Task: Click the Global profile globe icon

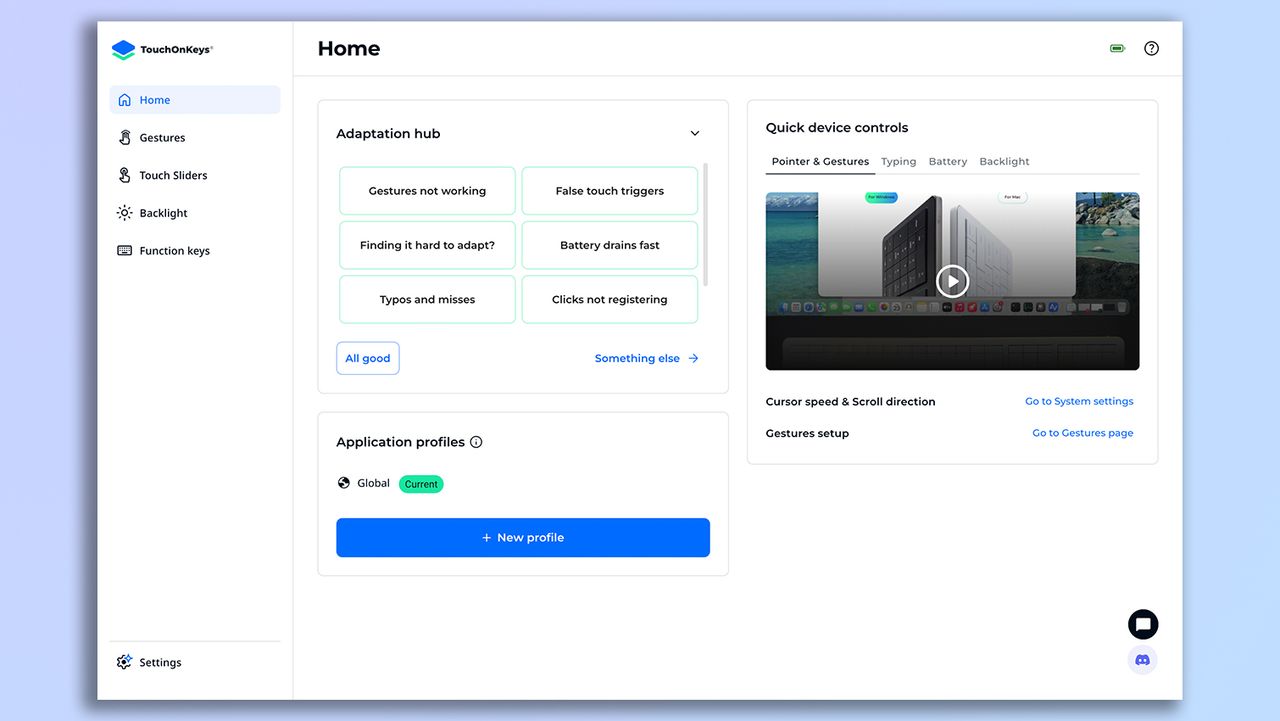Action: click(344, 483)
